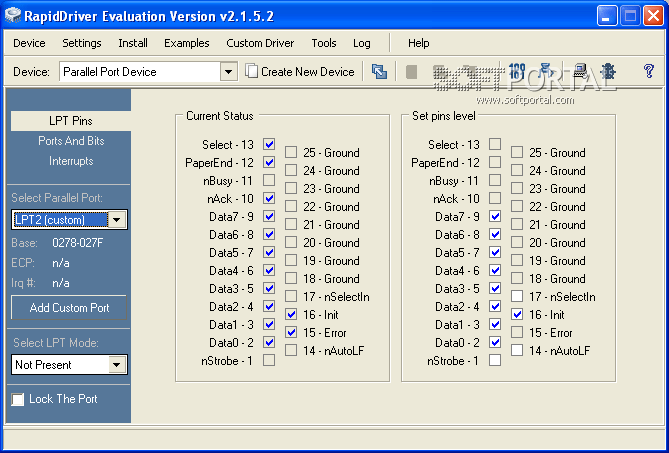Open the Custom Driver menu
The height and width of the screenshot is (453, 669).
pyautogui.click(x=260, y=43)
